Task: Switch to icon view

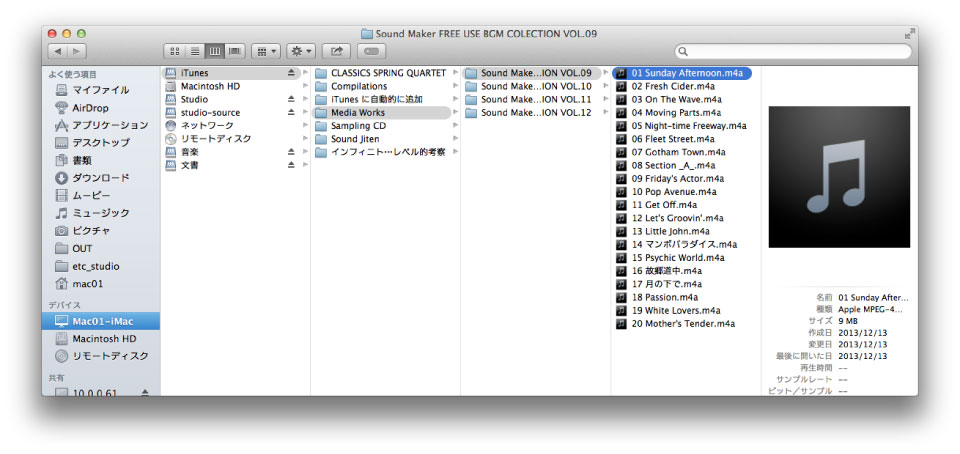Action: tap(174, 51)
